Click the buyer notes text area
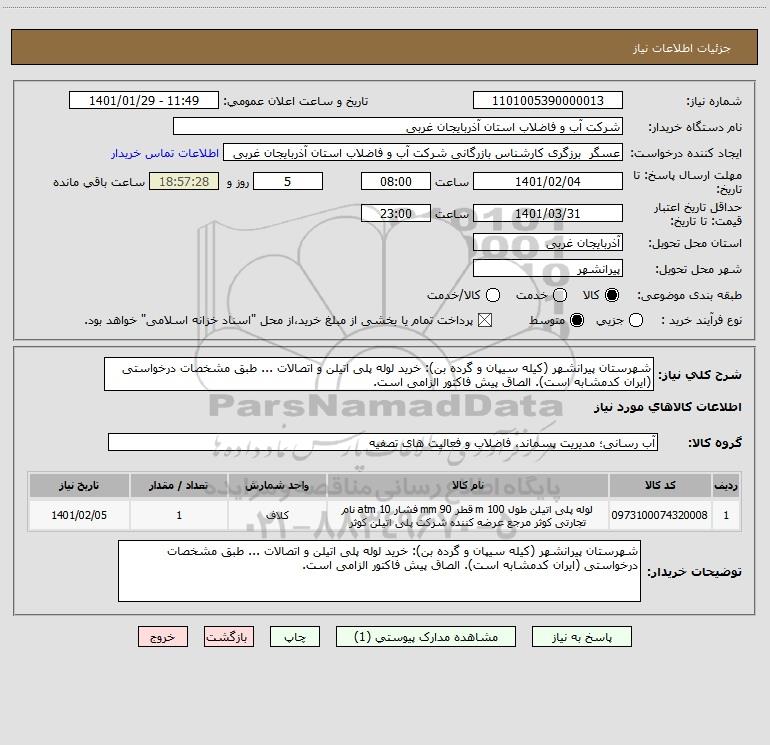Screen dimensions: 770x745 pos(379,571)
